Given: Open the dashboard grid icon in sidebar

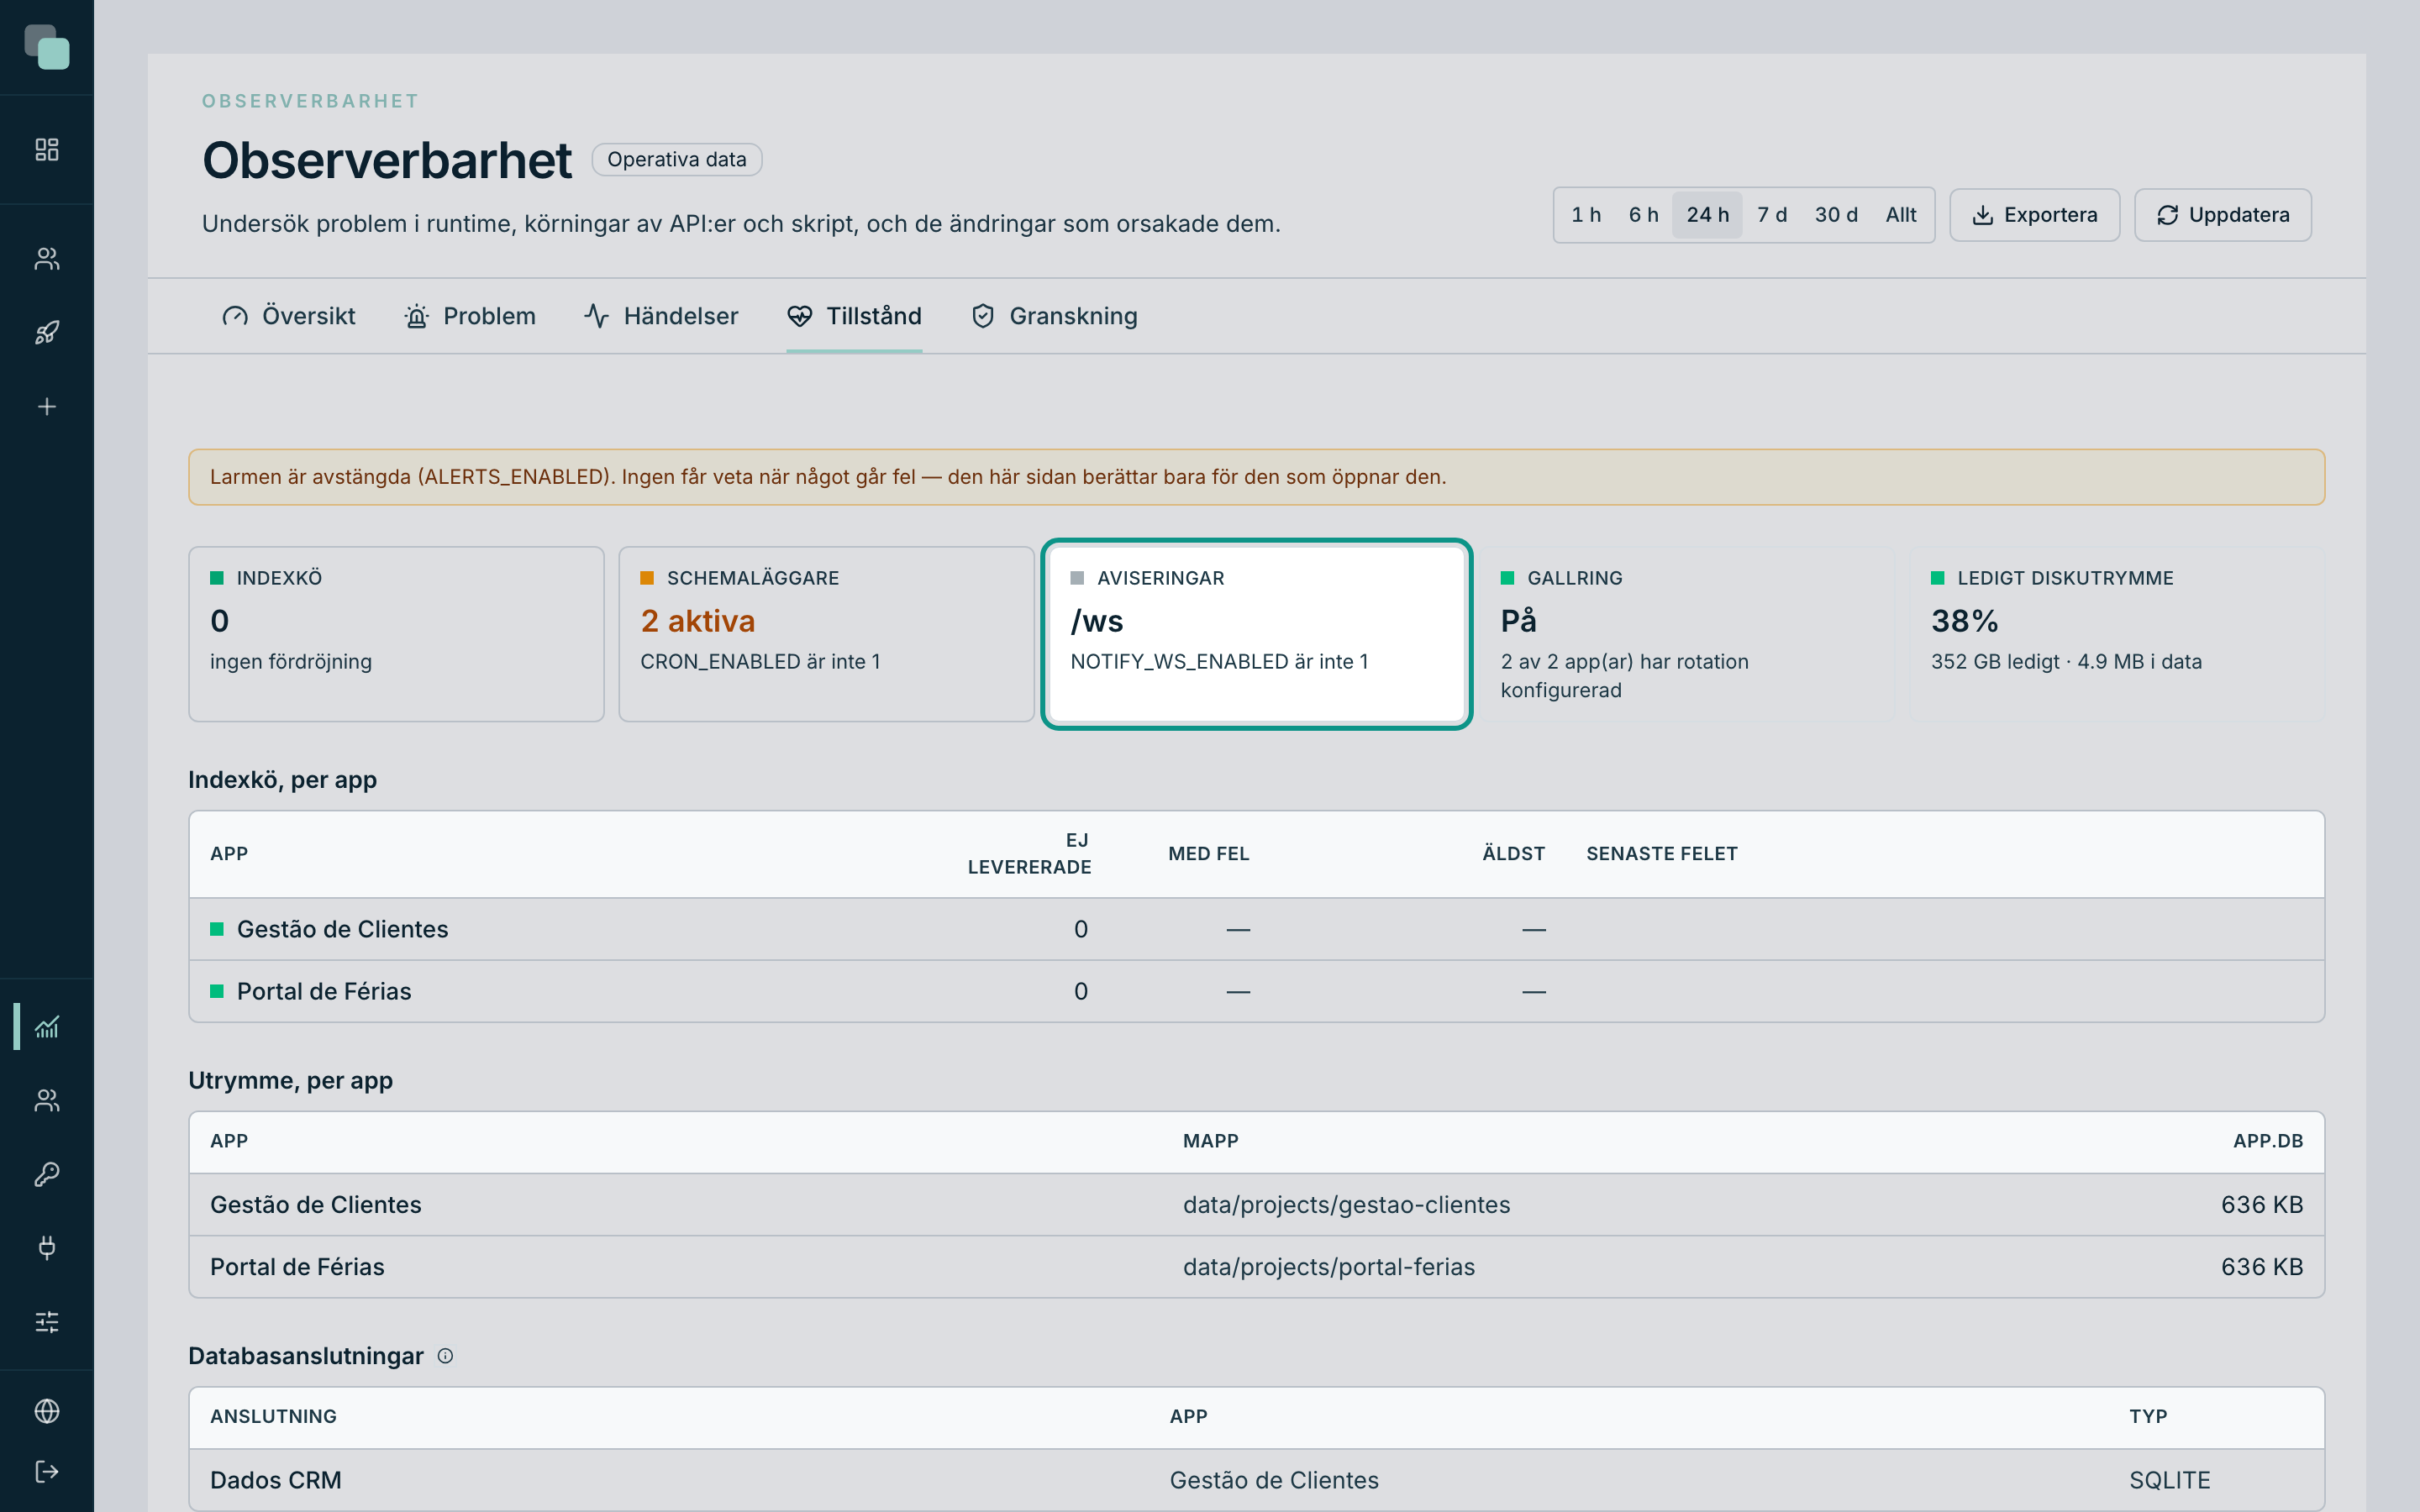Looking at the screenshot, I should tap(47, 150).
